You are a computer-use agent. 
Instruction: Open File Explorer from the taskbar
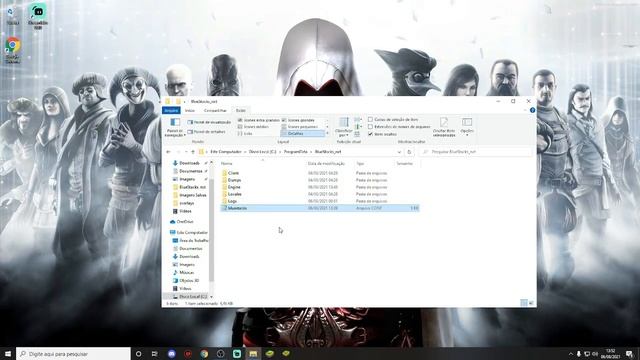pos(253,354)
